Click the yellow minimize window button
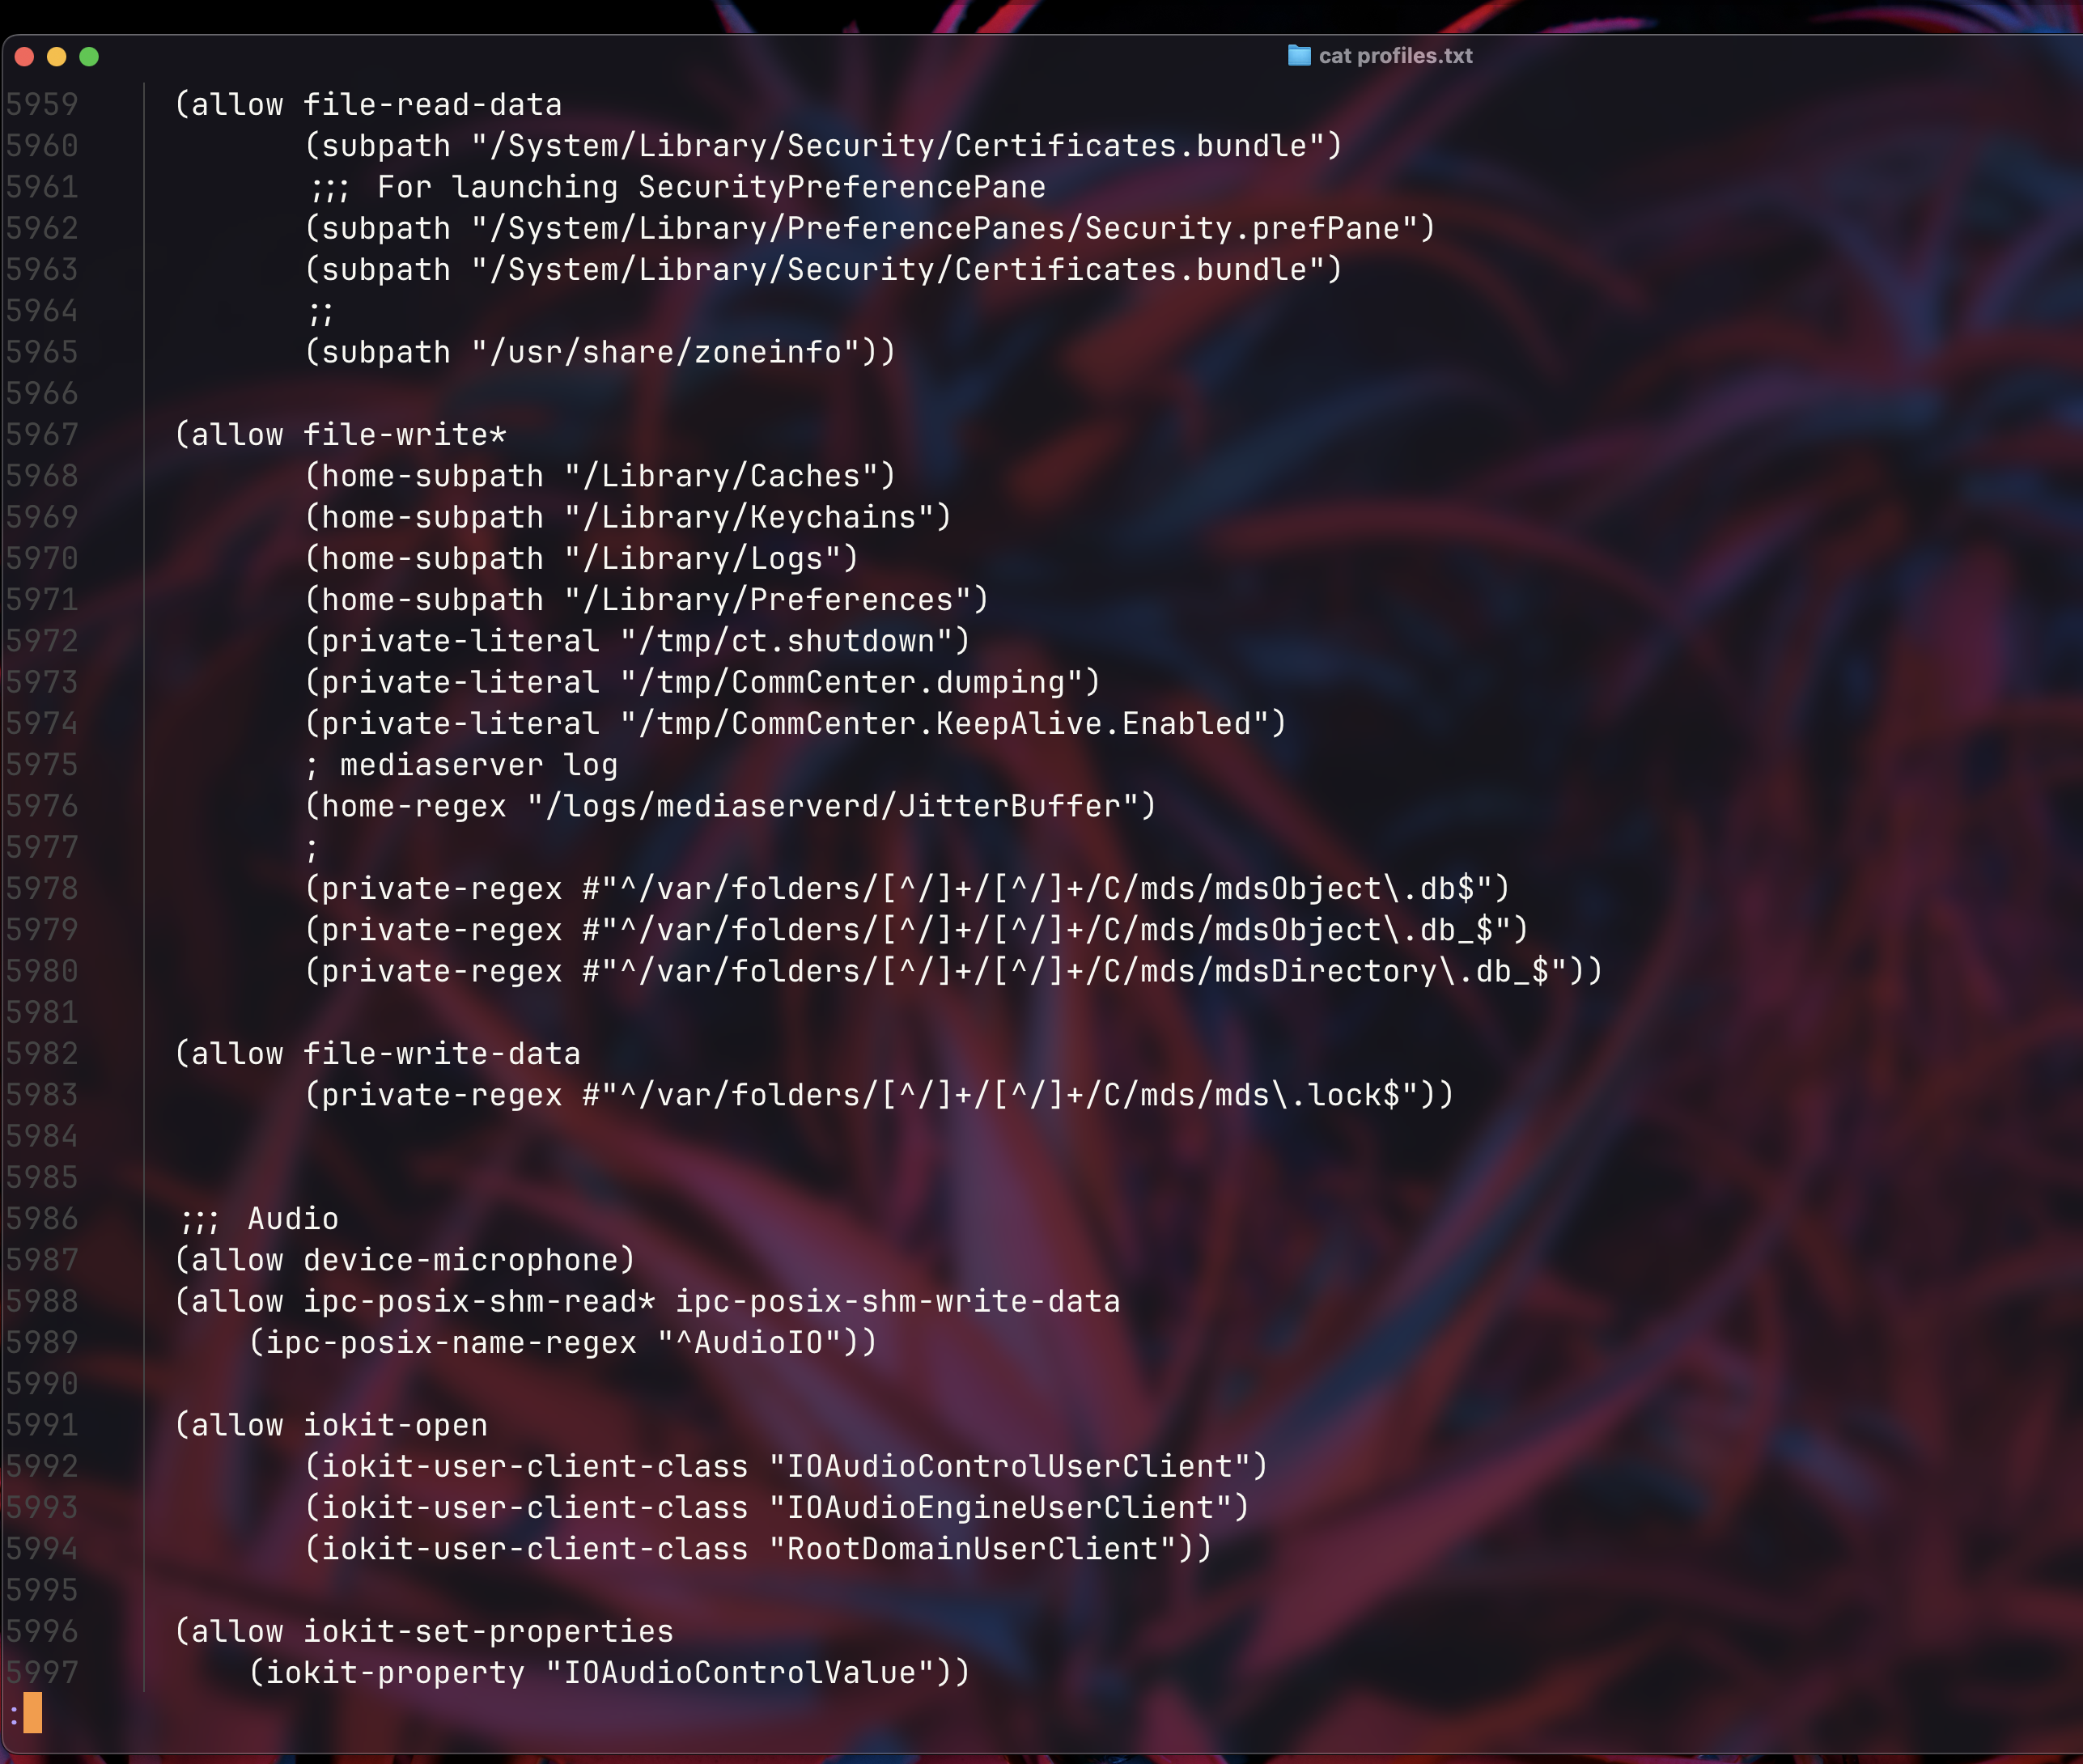Screen dimensions: 2083x1764 tap(57, 57)
